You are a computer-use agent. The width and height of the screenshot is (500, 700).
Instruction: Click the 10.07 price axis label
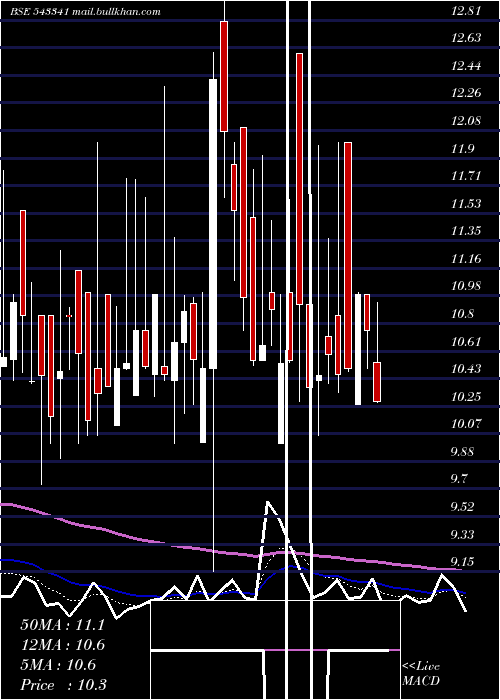tap(466, 424)
